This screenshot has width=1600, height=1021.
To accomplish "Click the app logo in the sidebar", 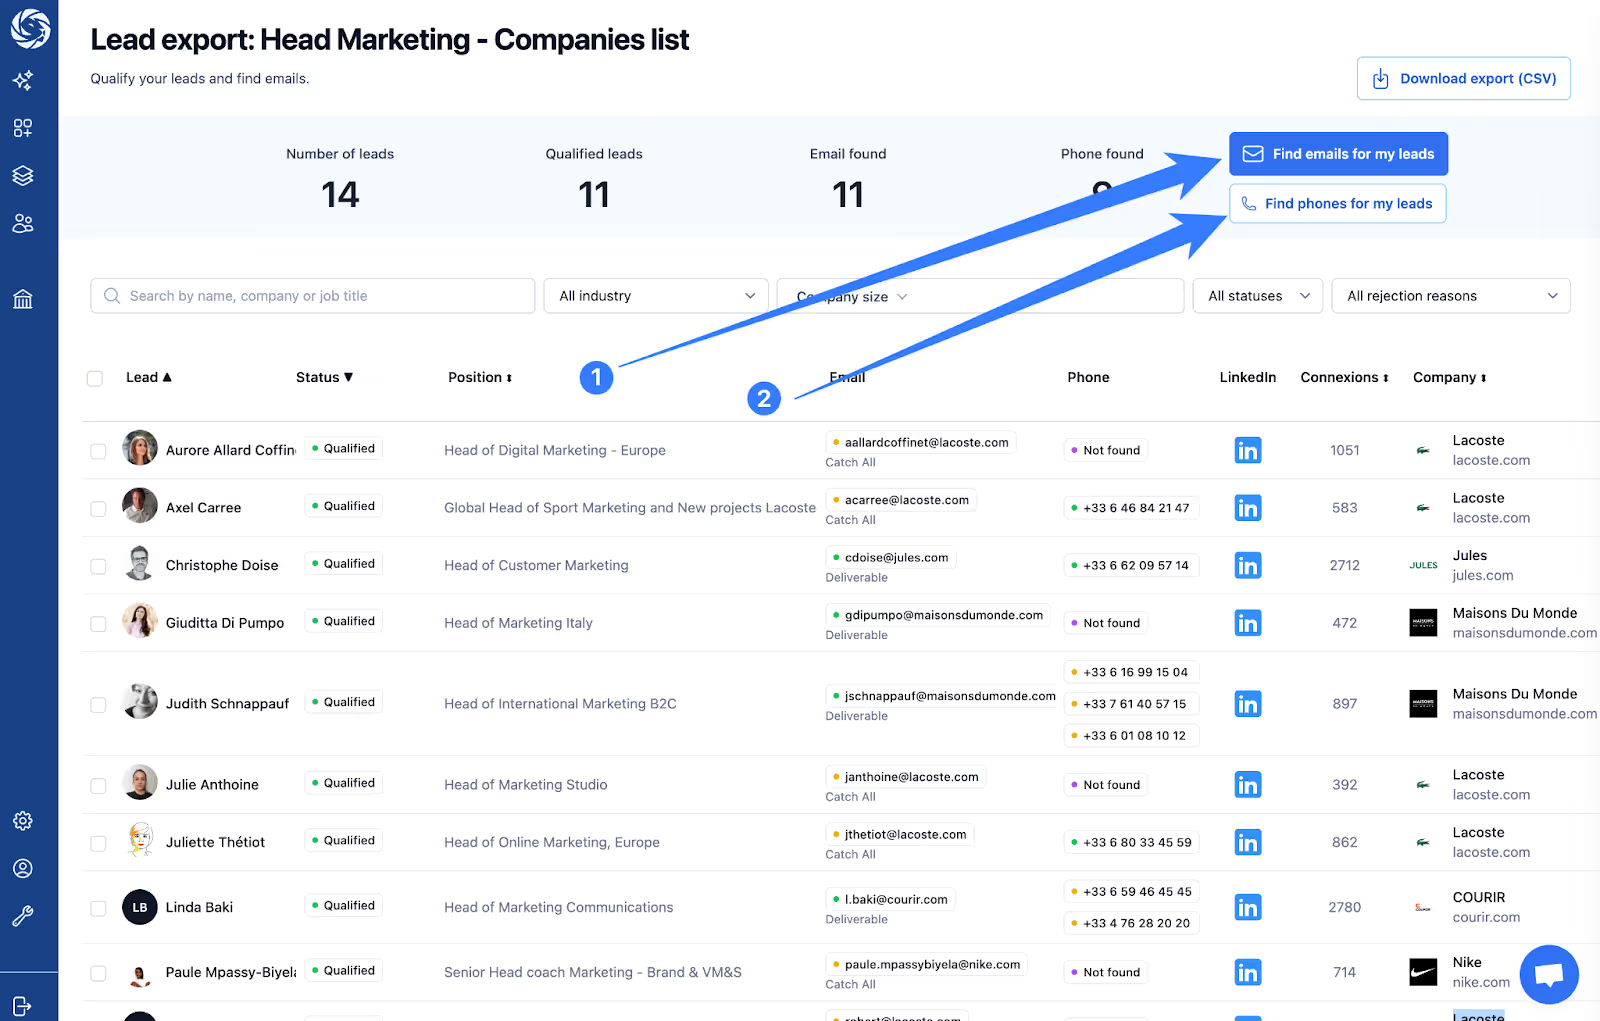I will point(30,29).
